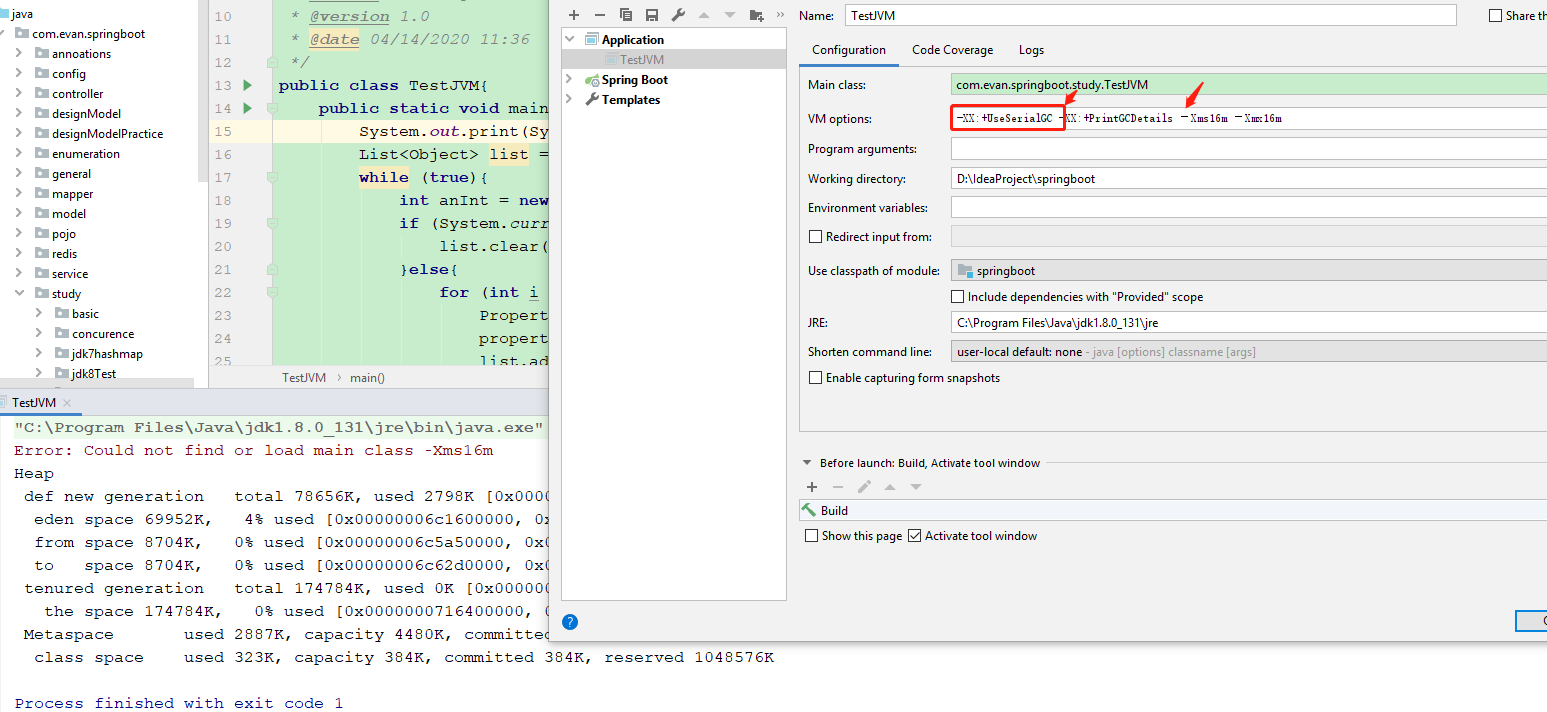This screenshot has height=712, width=1547.
Task: Click into the VM options field
Action: tap(1249, 118)
